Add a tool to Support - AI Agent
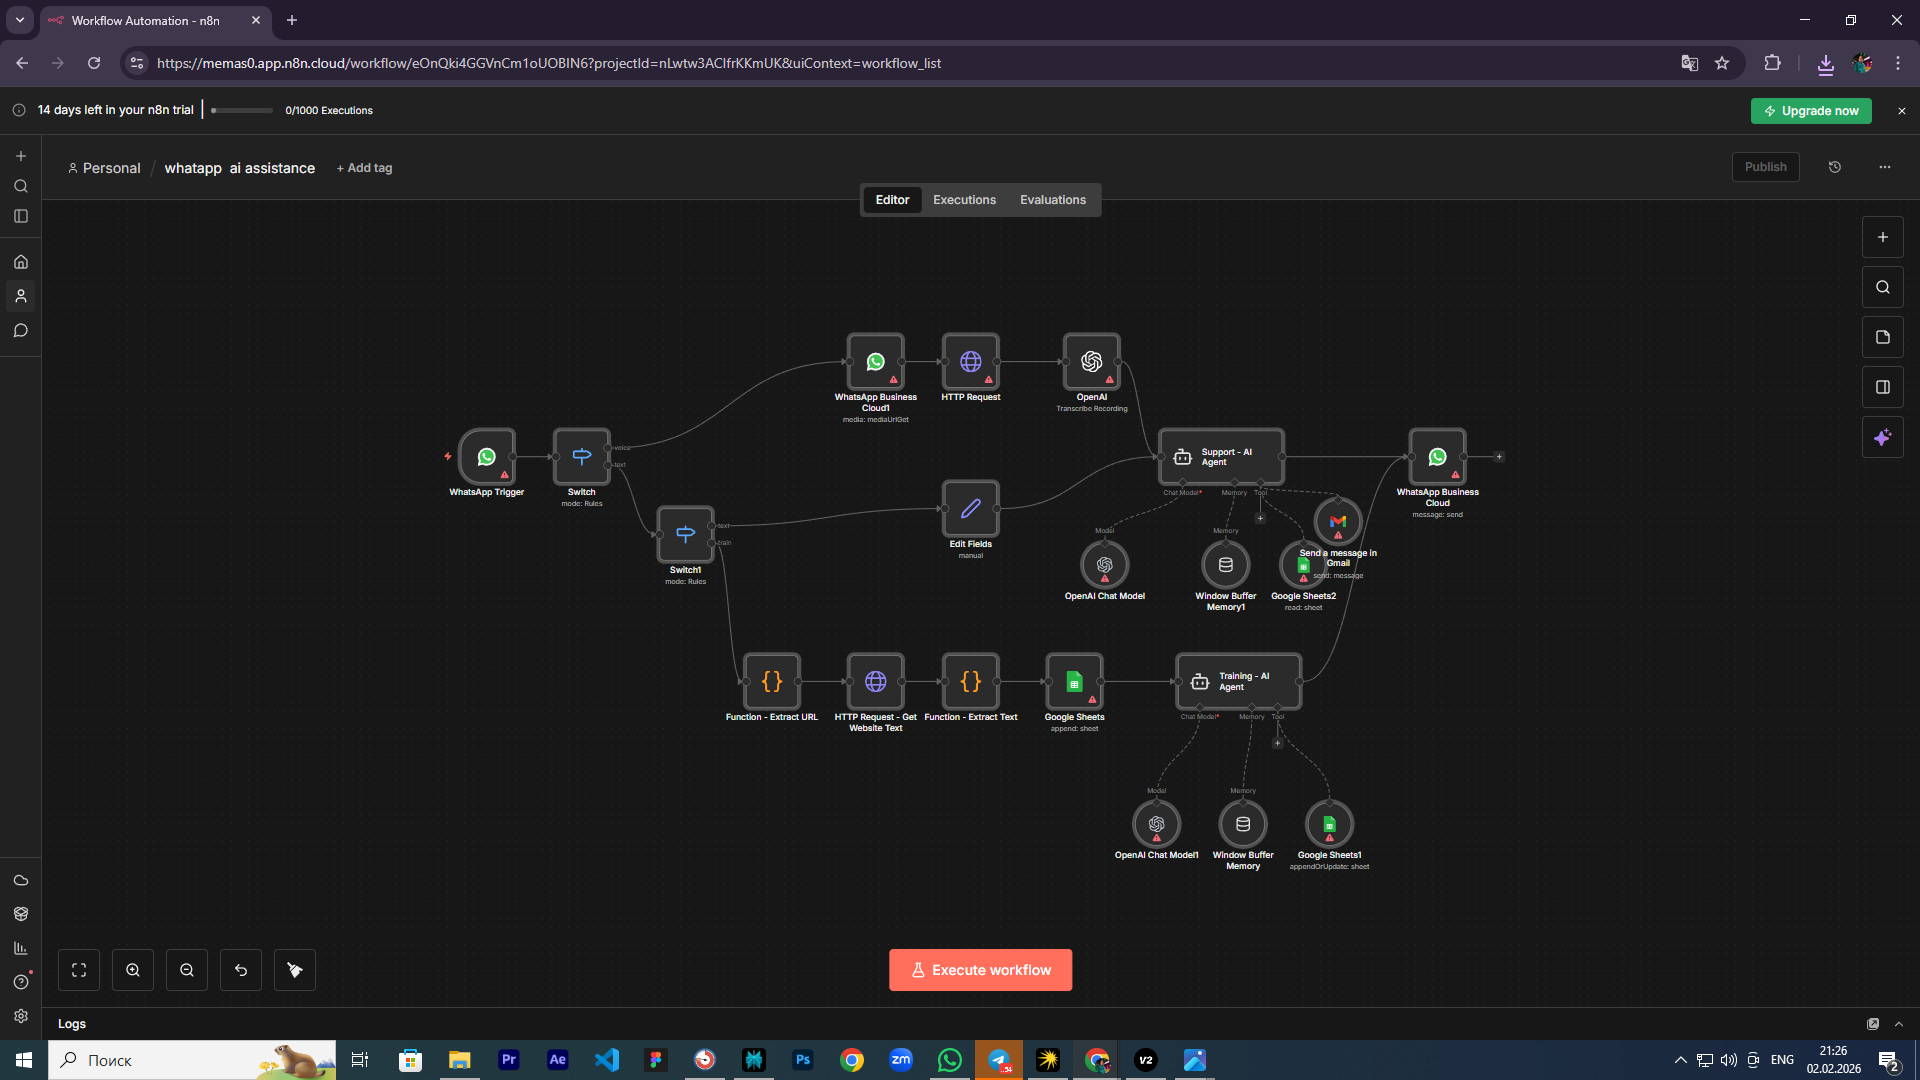 pyautogui.click(x=1260, y=518)
